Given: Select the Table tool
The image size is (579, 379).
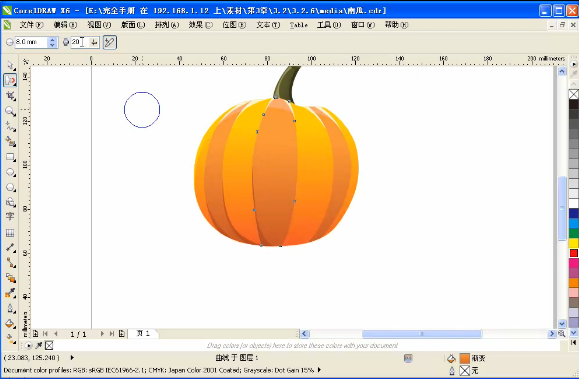Looking at the screenshot, I should 10,233.
